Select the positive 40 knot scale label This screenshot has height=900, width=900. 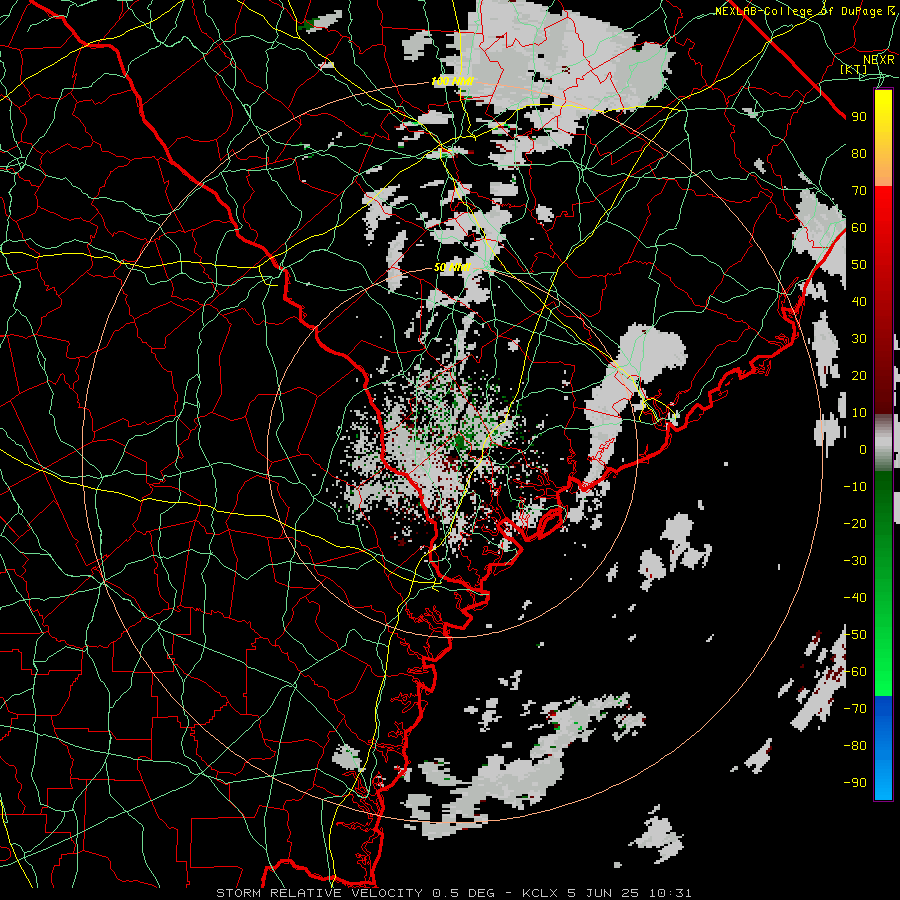pos(859,302)
